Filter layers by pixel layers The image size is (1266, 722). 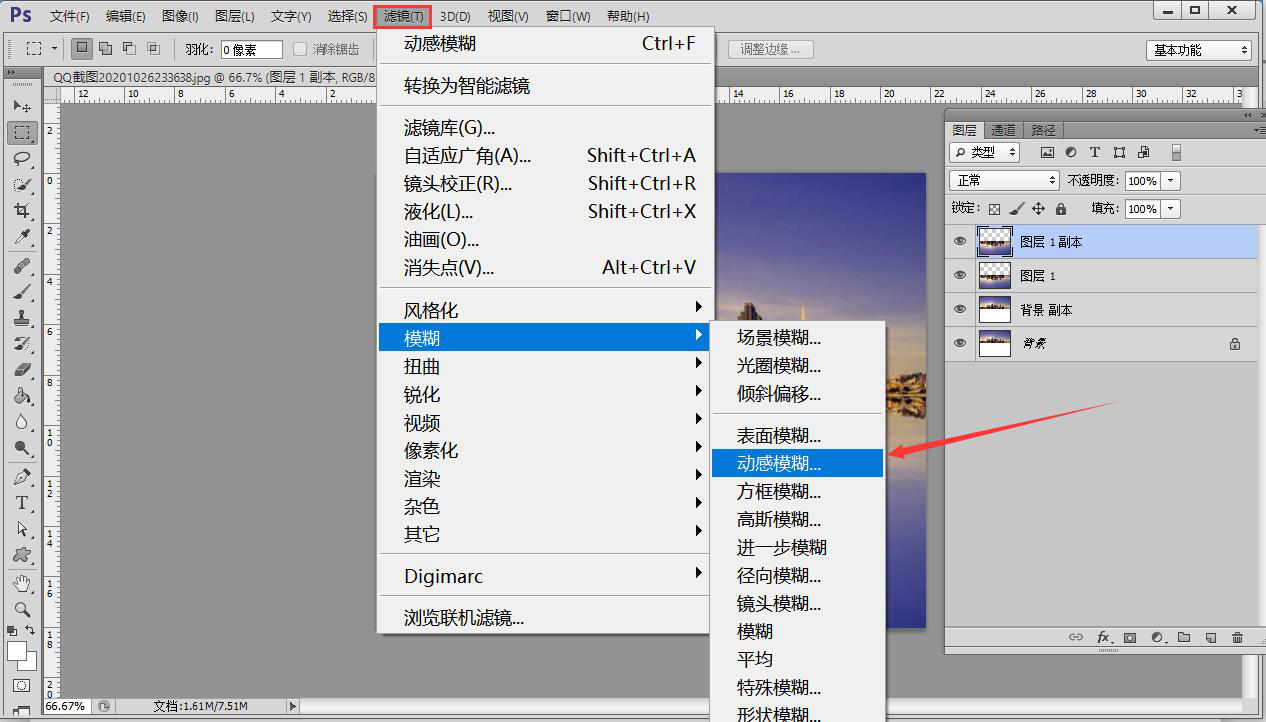coord(1047,152)
